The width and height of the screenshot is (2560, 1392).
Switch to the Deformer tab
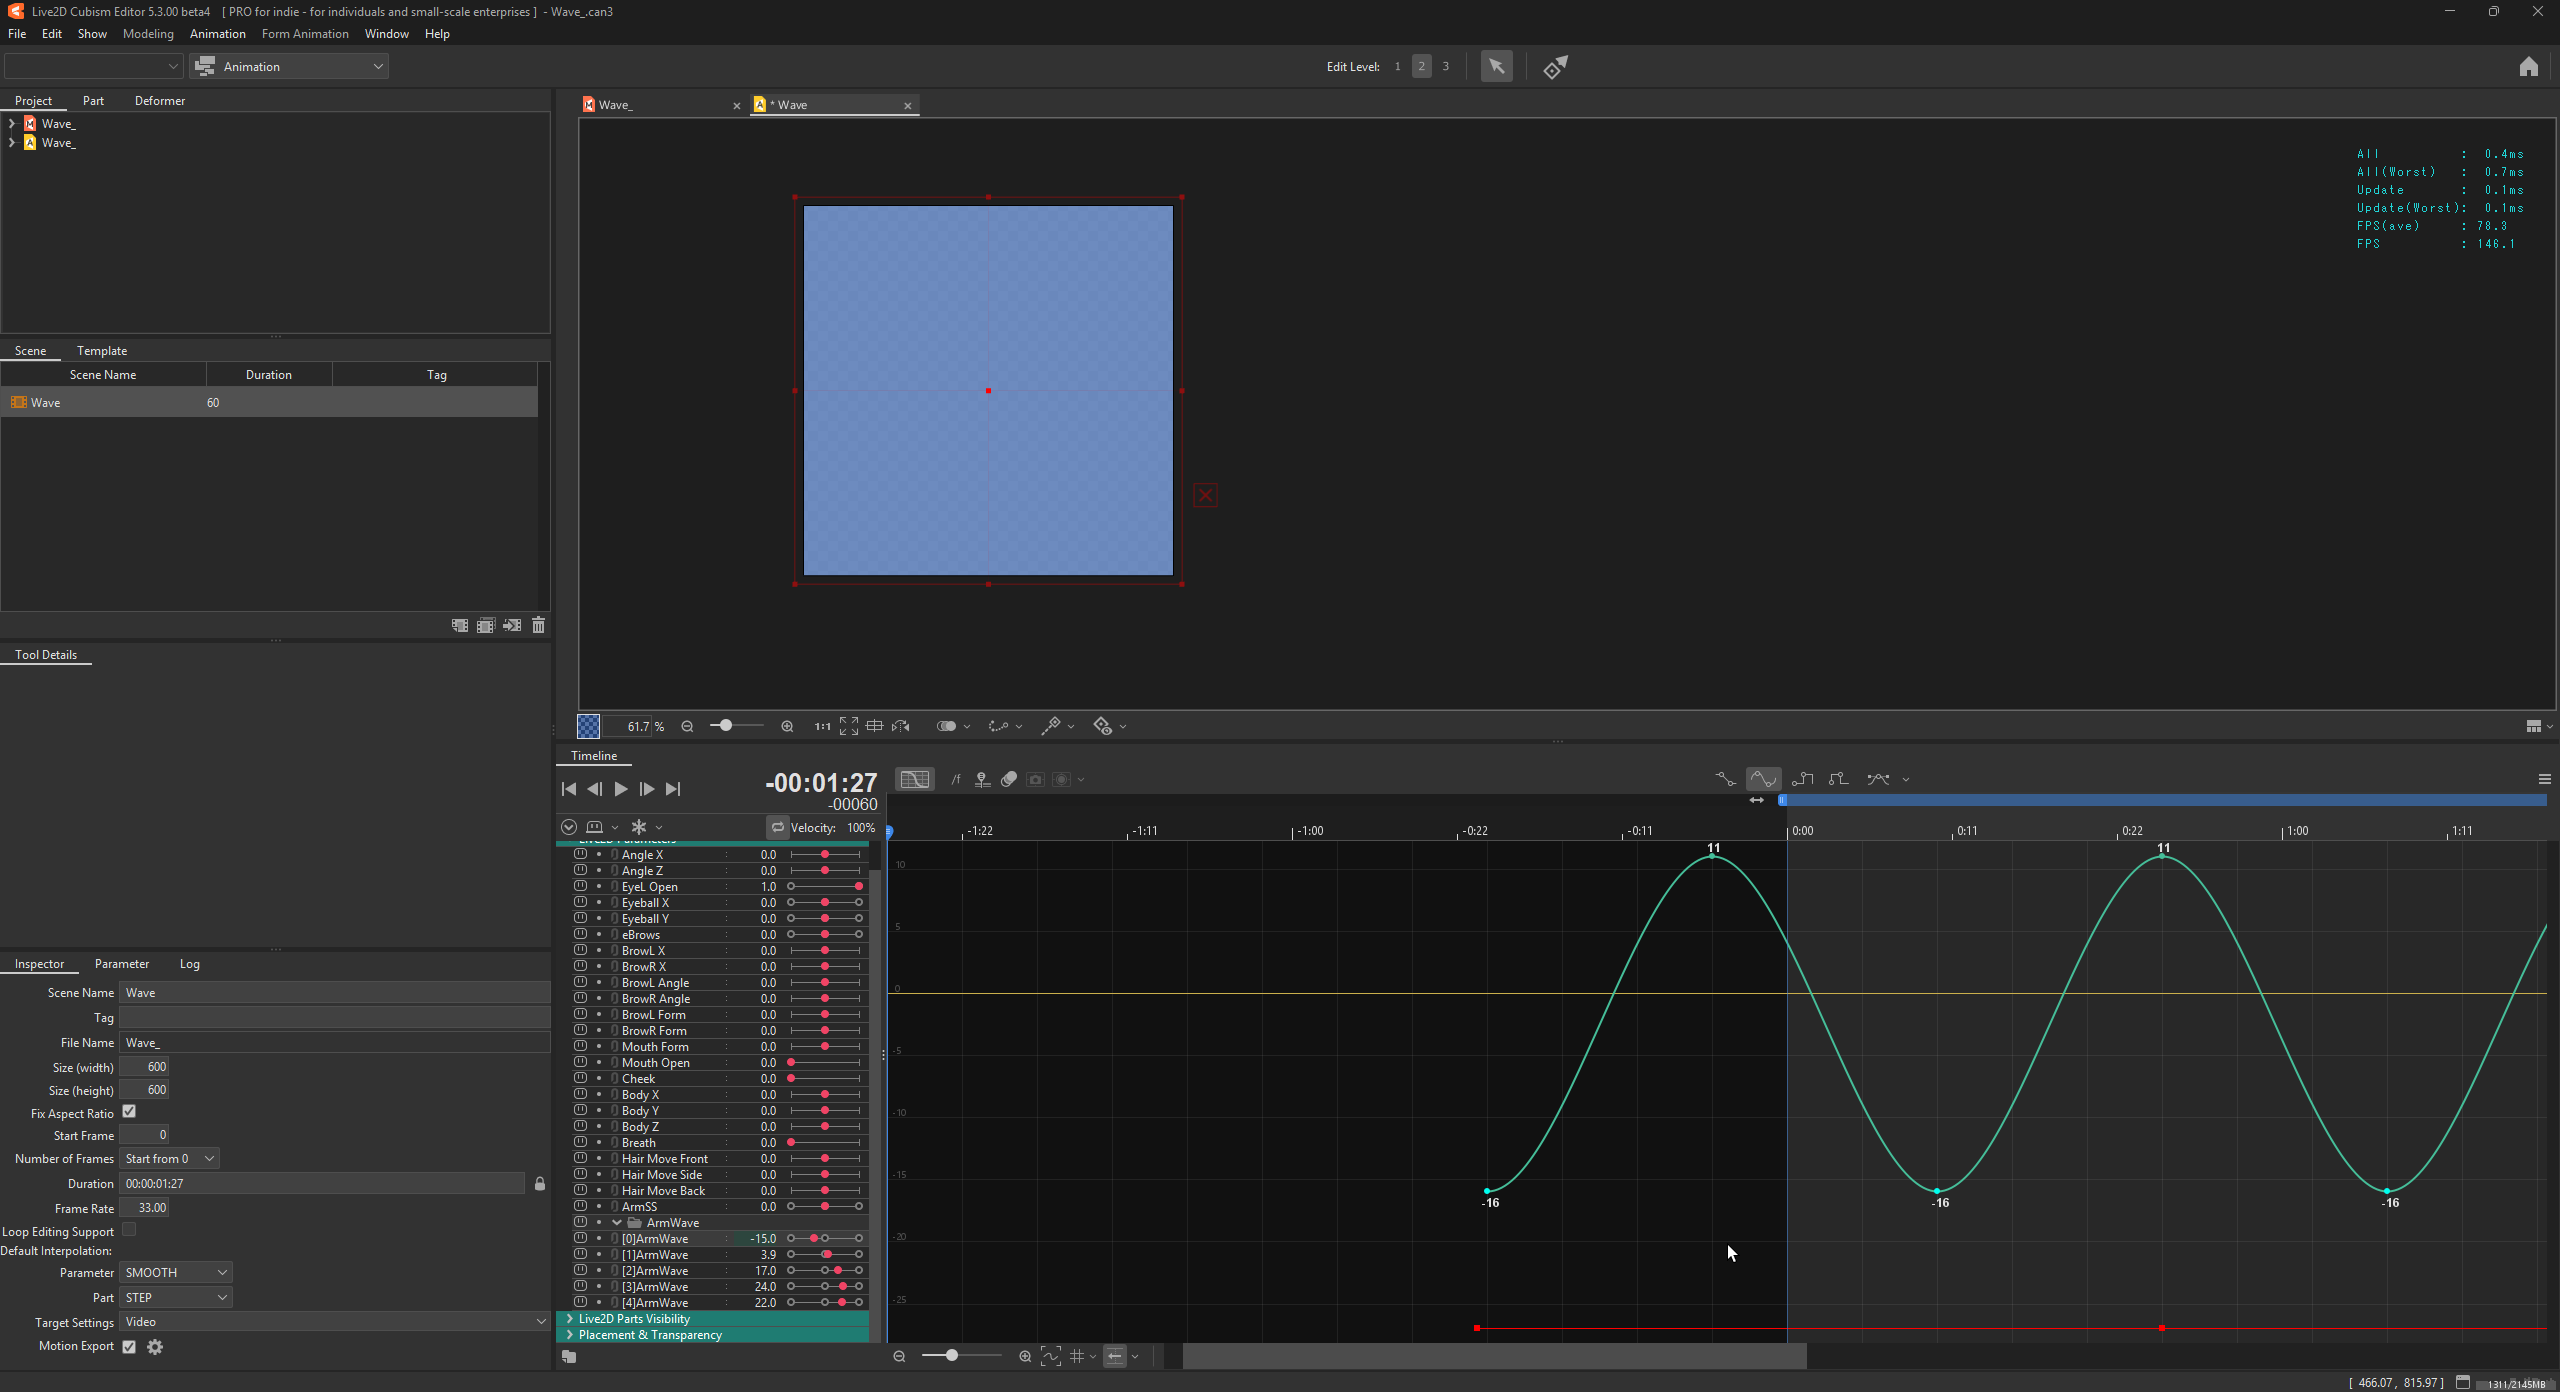pyautogui.click(x=160, y=101)
